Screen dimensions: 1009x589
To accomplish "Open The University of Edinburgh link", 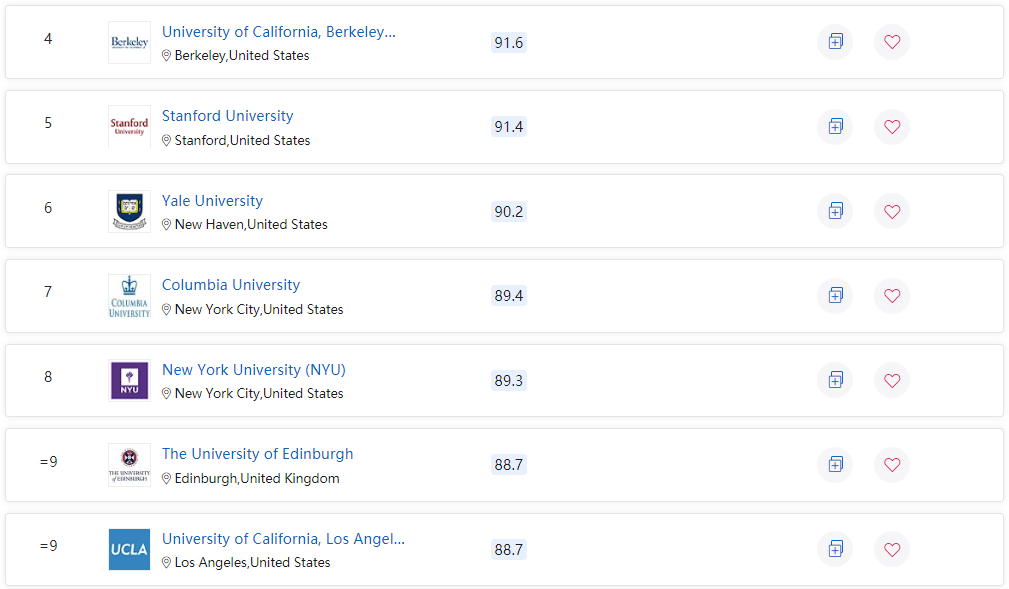I will pyautogui.click(x=257, y=454).
